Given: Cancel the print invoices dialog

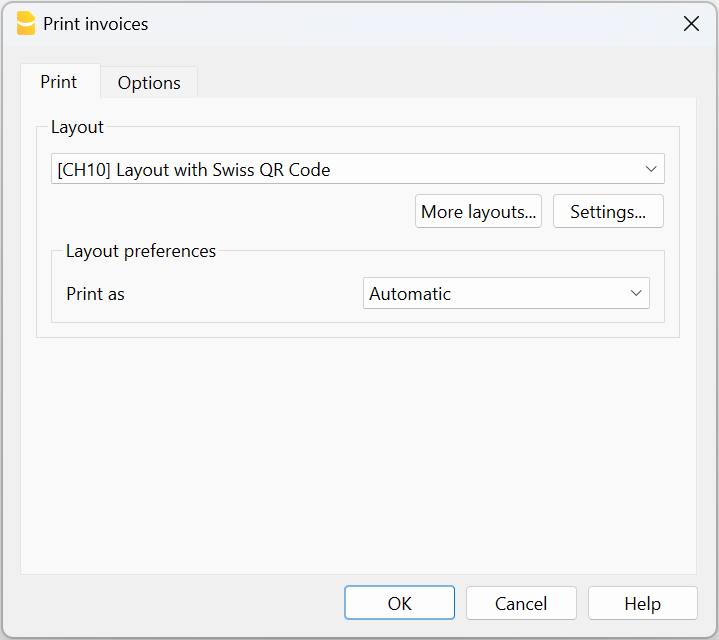Looking at the screenshot, I should coord(521,603).
